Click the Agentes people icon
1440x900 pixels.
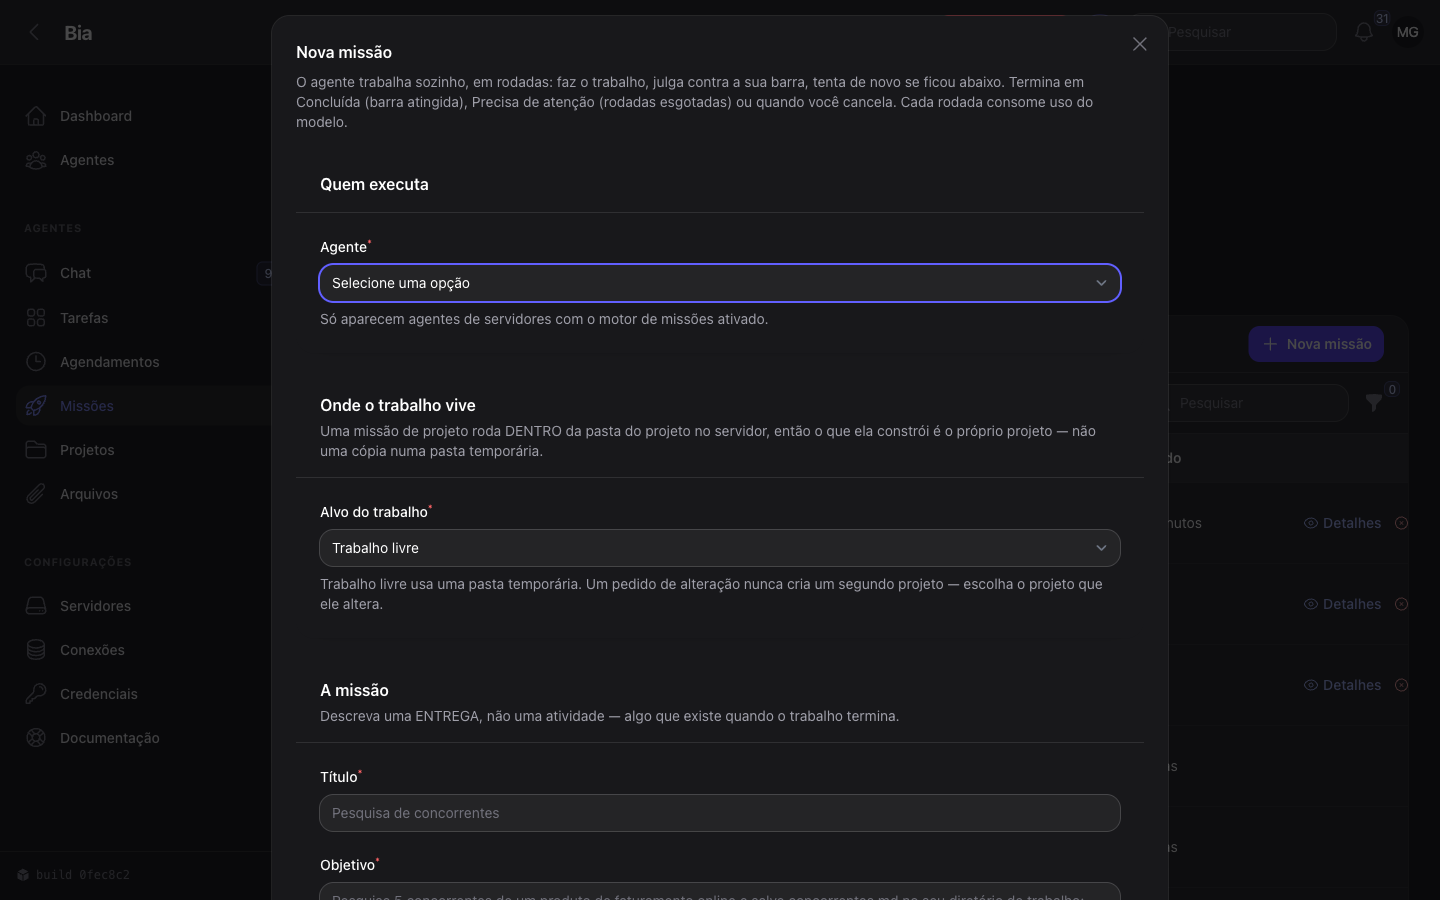(x=36, y=160)
